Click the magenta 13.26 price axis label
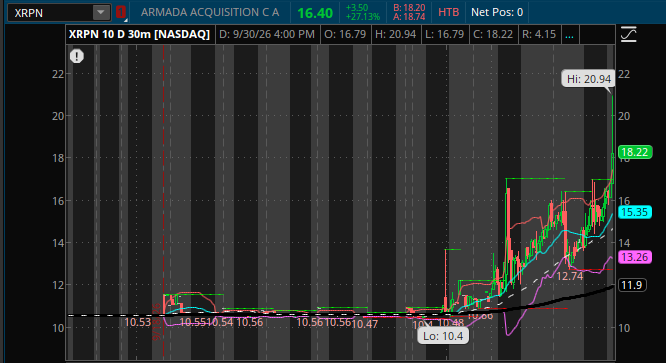 click(635, 257)
